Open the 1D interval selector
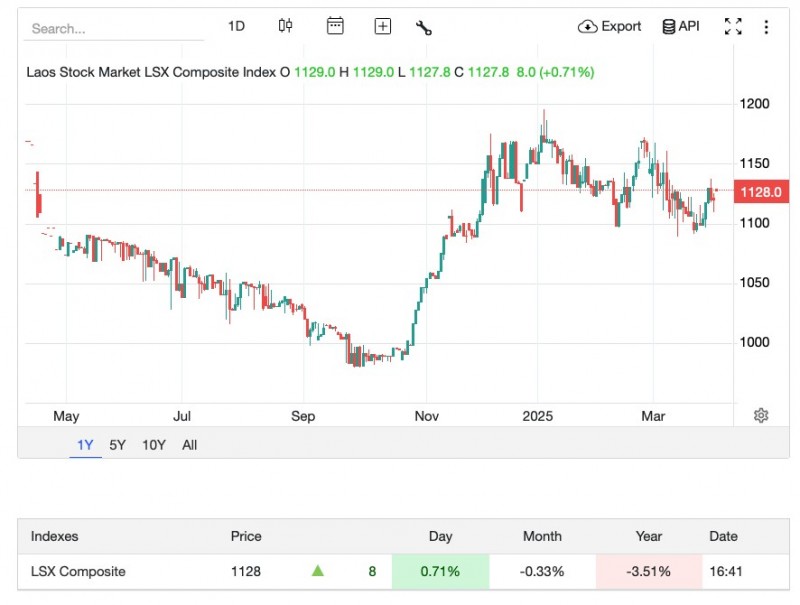800x605 pixels. 236,26
